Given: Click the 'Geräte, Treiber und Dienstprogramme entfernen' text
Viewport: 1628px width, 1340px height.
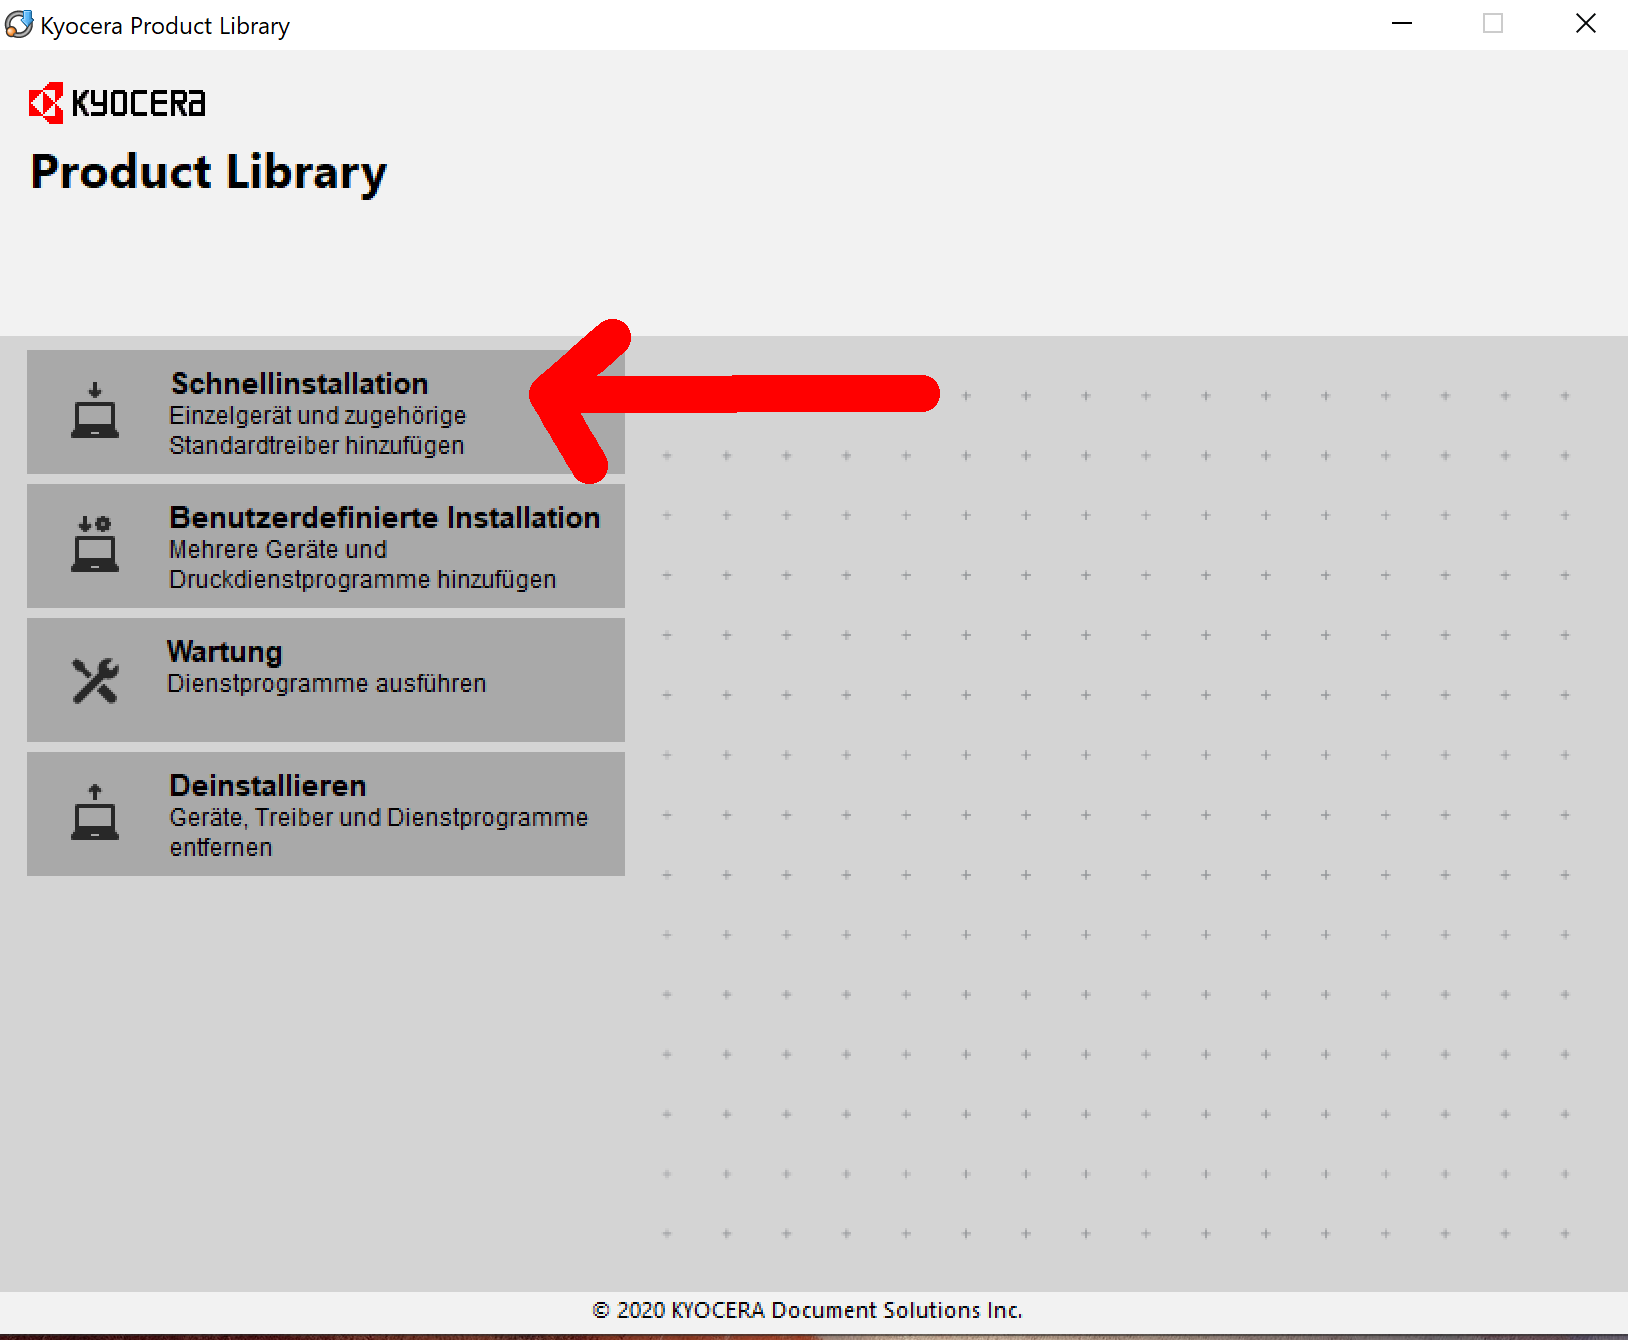Looking at the screenshot, I should pyautogui.click(x=378, y=832).
